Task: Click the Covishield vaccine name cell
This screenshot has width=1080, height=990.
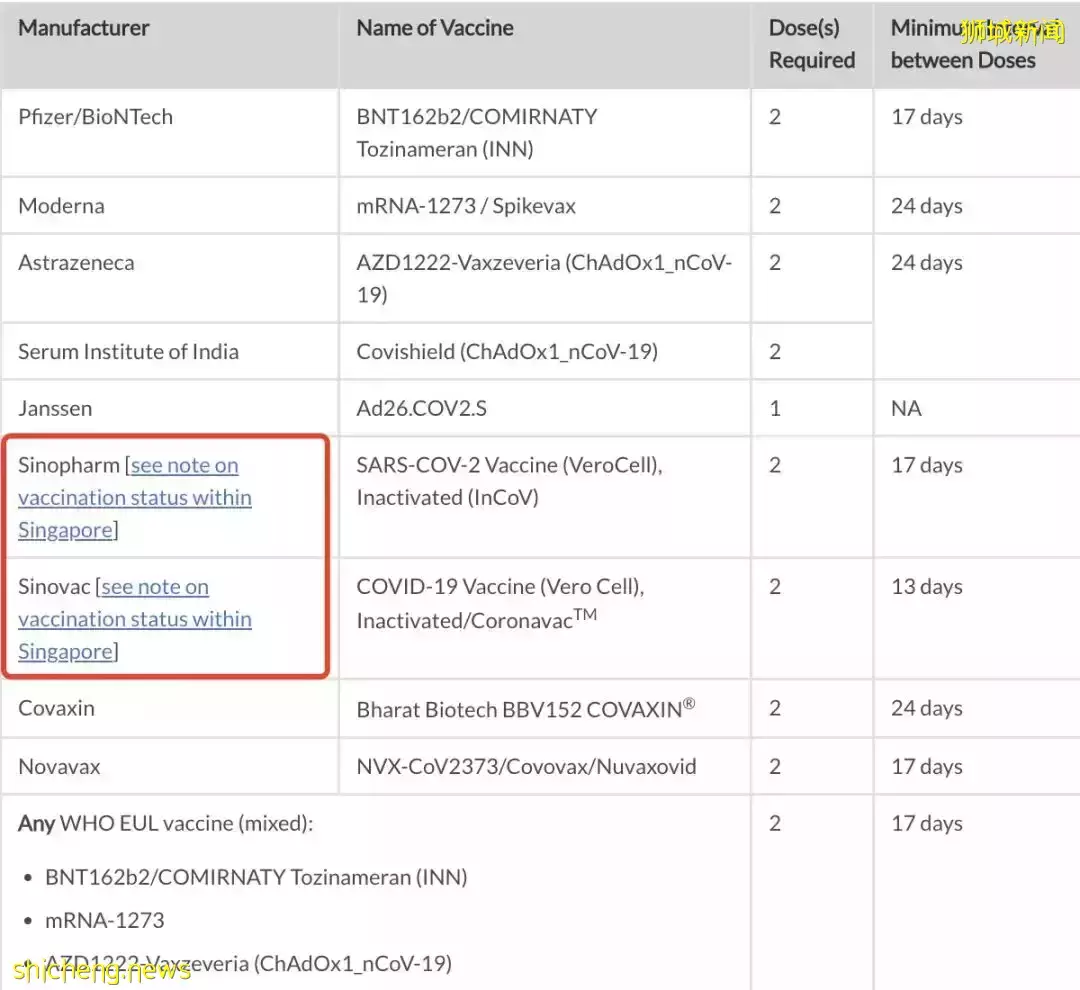Action: [507, 352]
